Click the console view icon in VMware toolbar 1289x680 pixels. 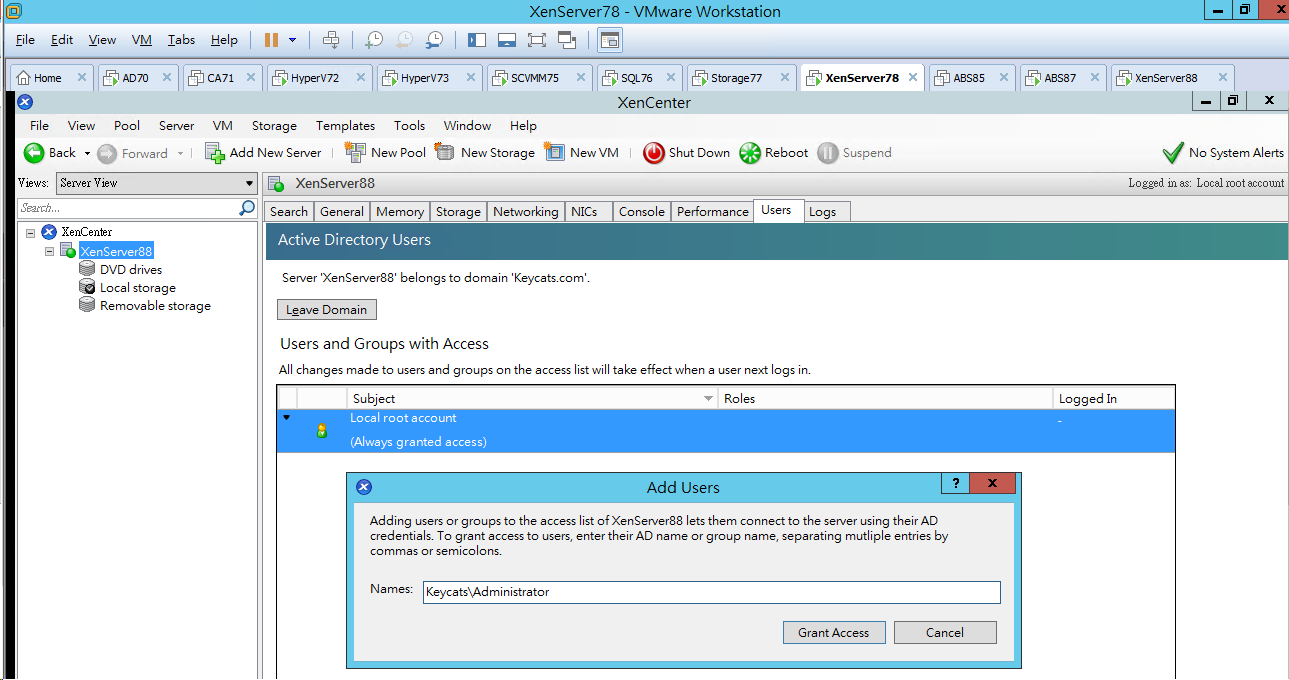point(610,40)
